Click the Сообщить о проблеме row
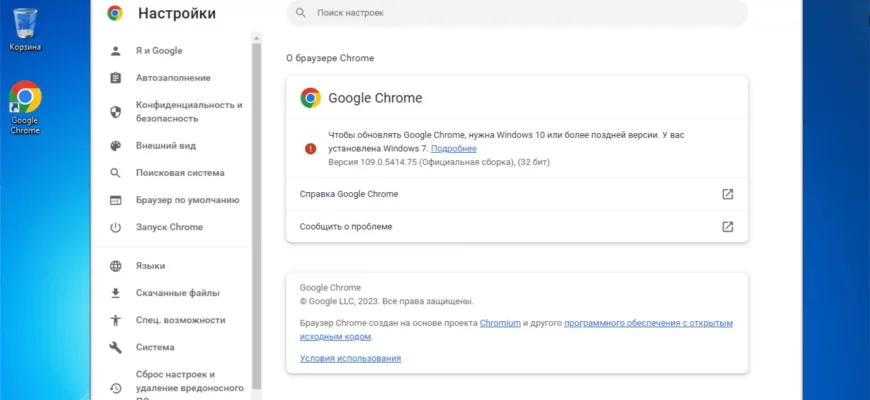The image size is (870, 400). [517, 226]
